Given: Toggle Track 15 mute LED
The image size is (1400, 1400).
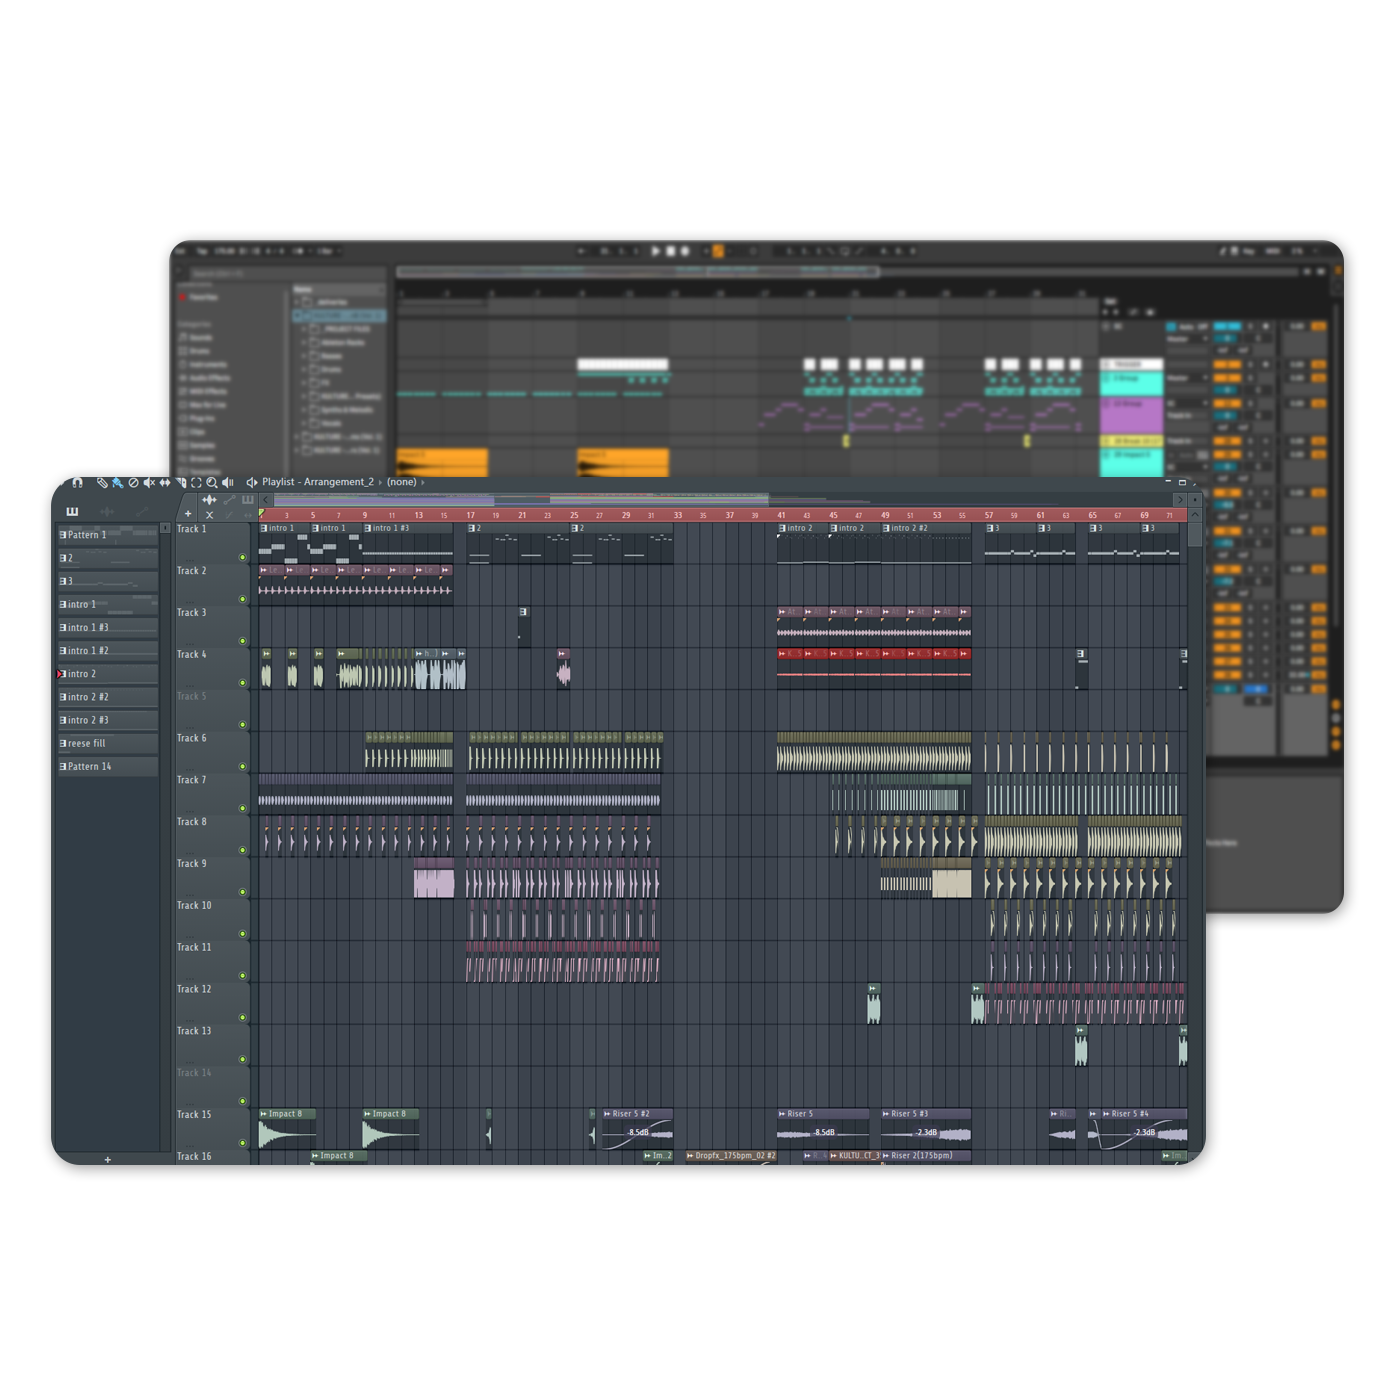Looking at the screenshot, I should (x=242, y=1143).
